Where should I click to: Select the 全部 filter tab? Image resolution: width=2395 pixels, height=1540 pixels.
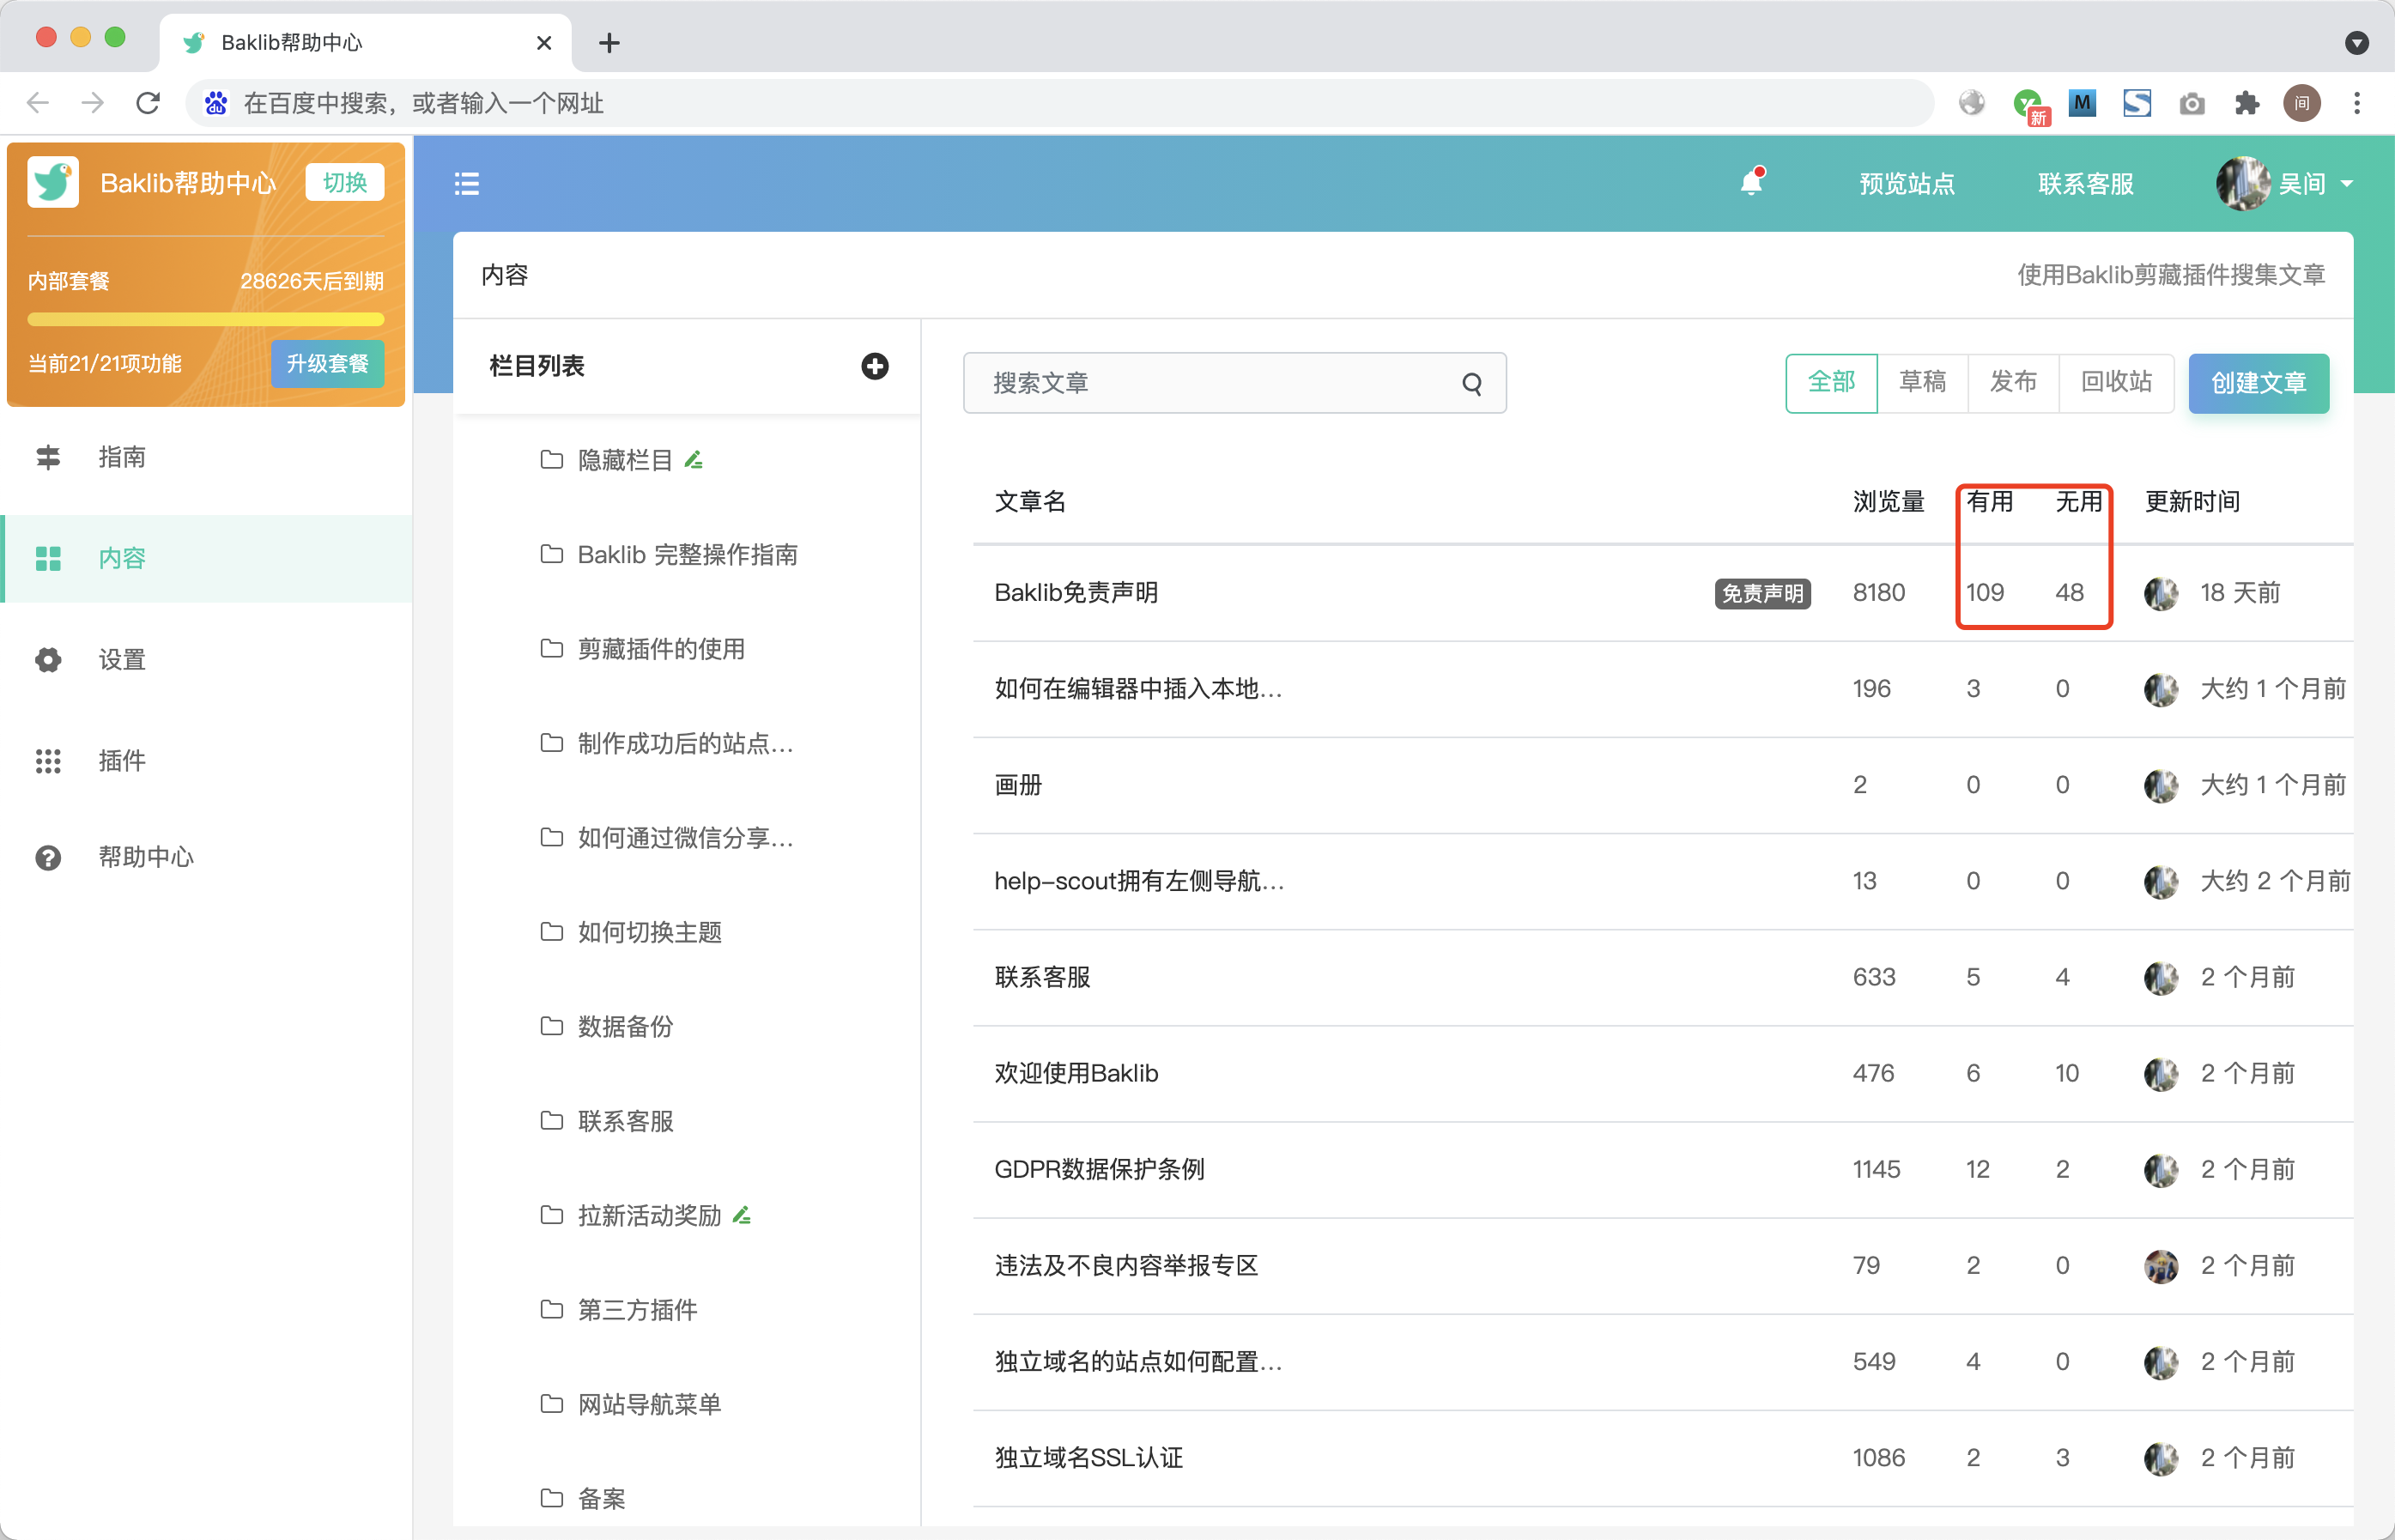[x=1832, y=383]
